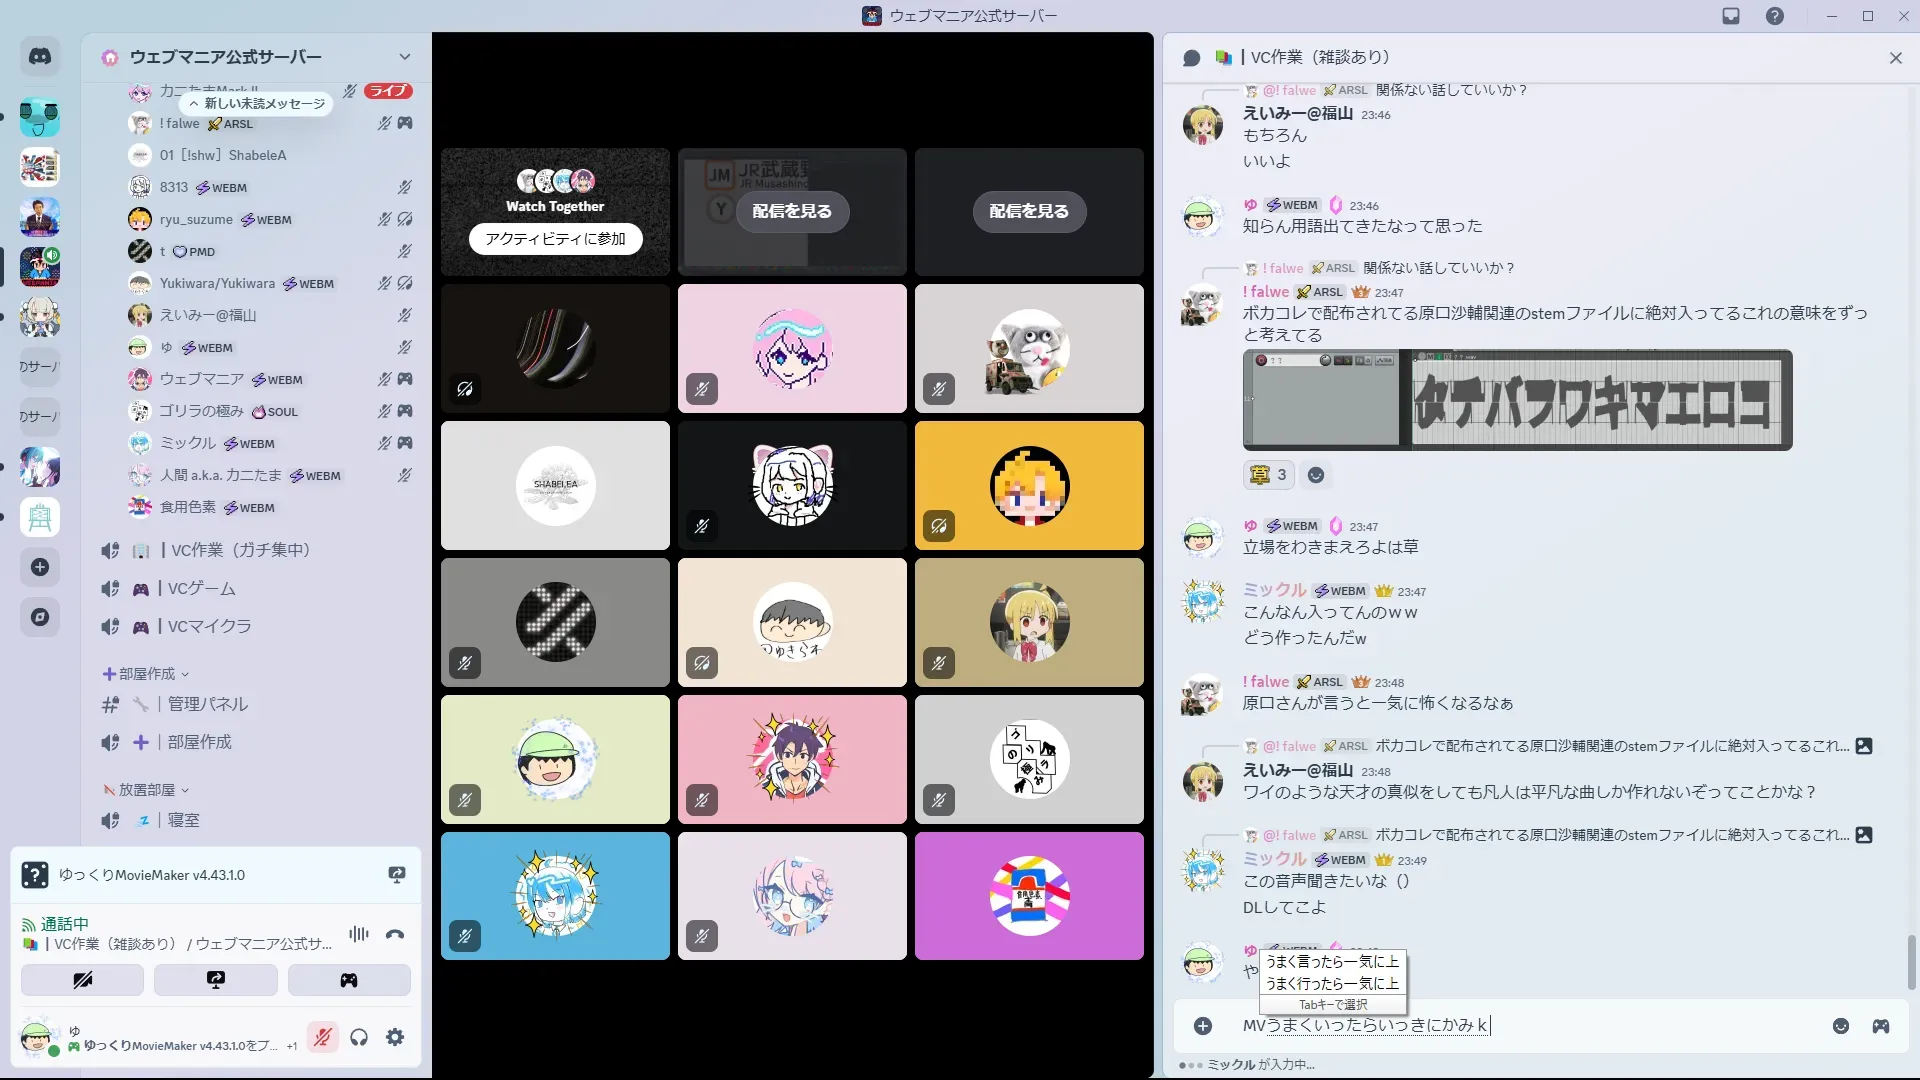The image size is (1920, 1080).
Task: Open the help icon in title bar
Action: 1774,16
